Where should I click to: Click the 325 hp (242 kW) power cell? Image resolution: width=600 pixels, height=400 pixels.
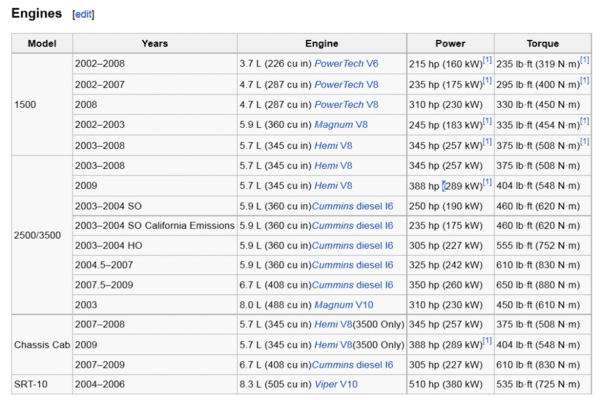(x=450, y=265)
